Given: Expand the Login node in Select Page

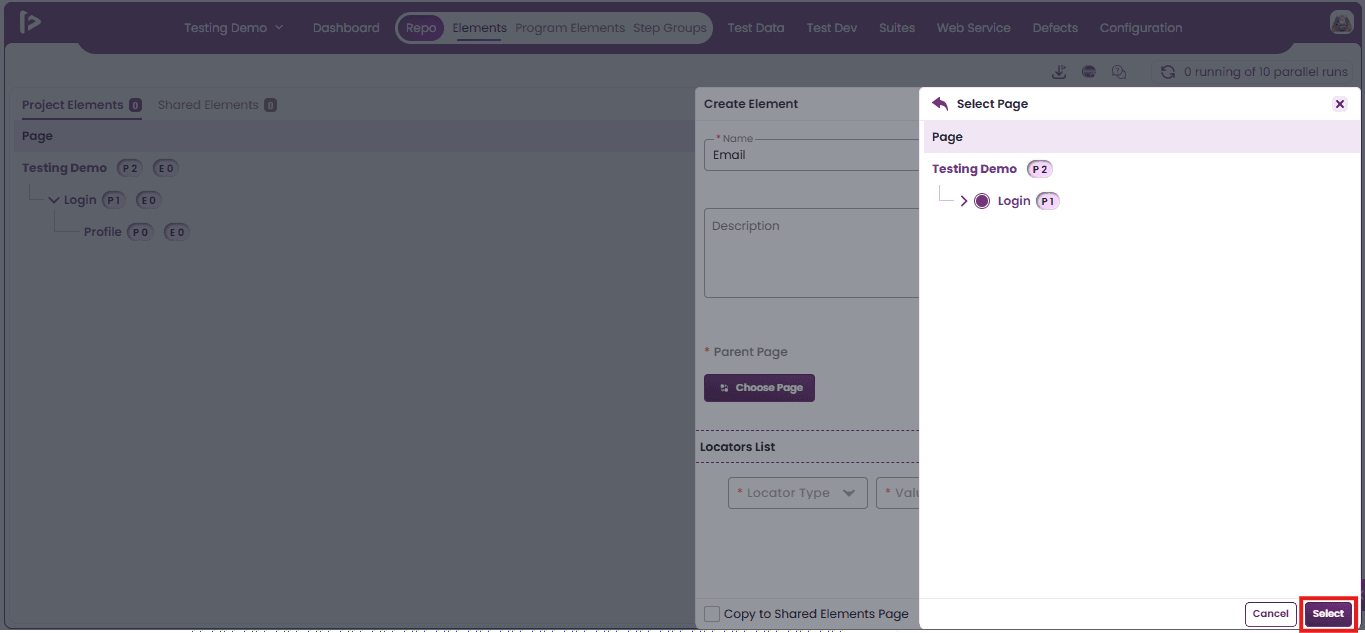Looking at the screenshot, I should pyautogui.click(x=964, y=201).
